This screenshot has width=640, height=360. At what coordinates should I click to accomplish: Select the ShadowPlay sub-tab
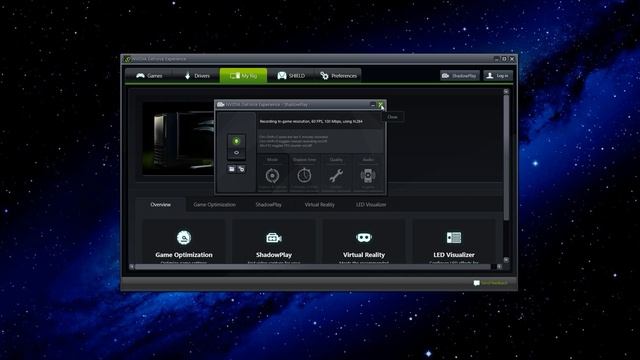tap(268, 204)
